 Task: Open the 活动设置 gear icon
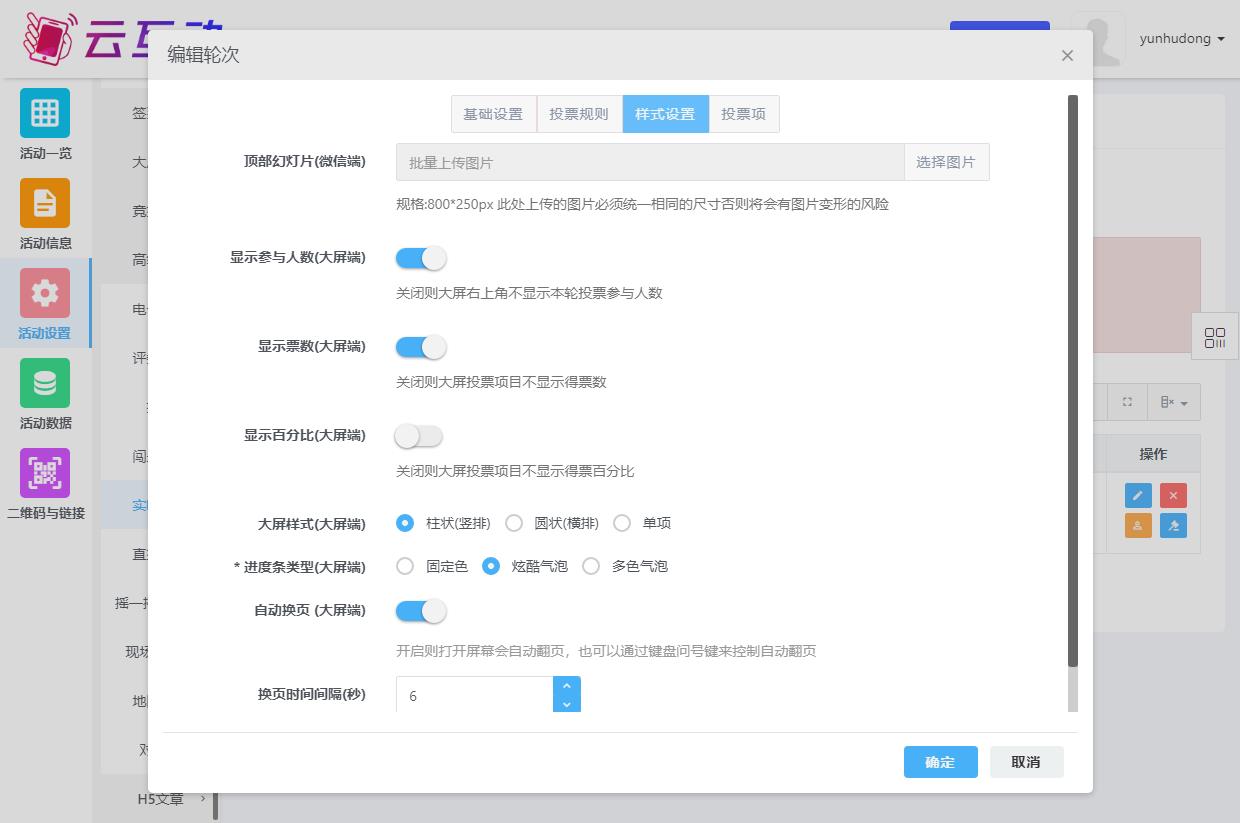(45, 293)
